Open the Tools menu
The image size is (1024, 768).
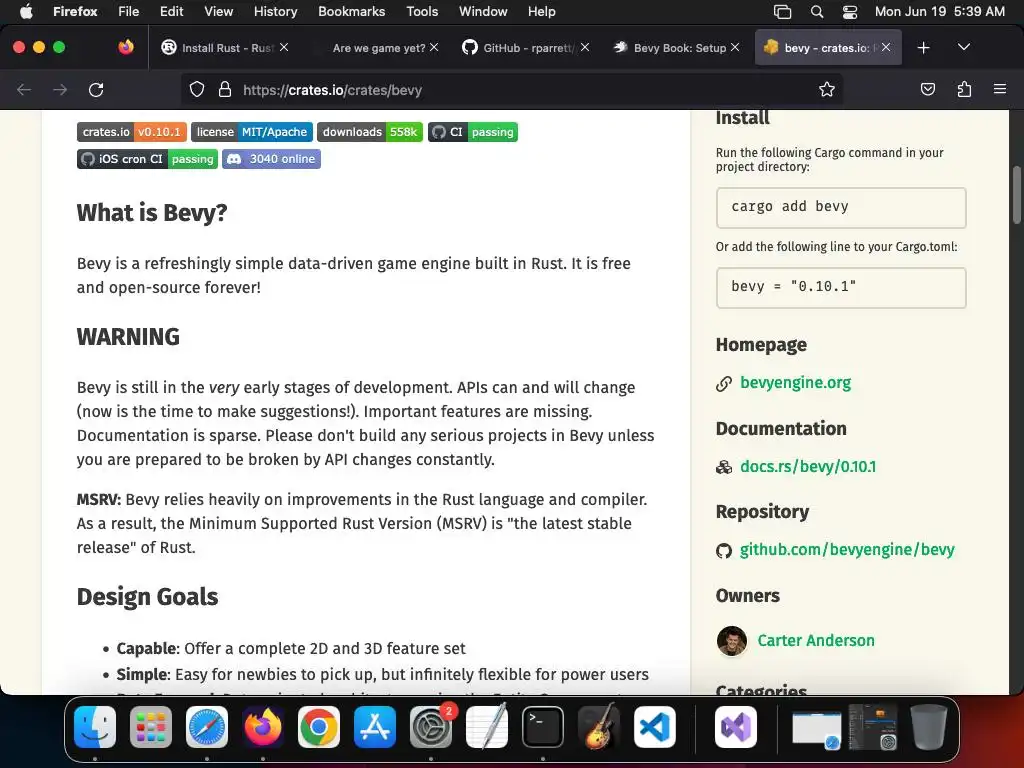click(x=422, y=12)
